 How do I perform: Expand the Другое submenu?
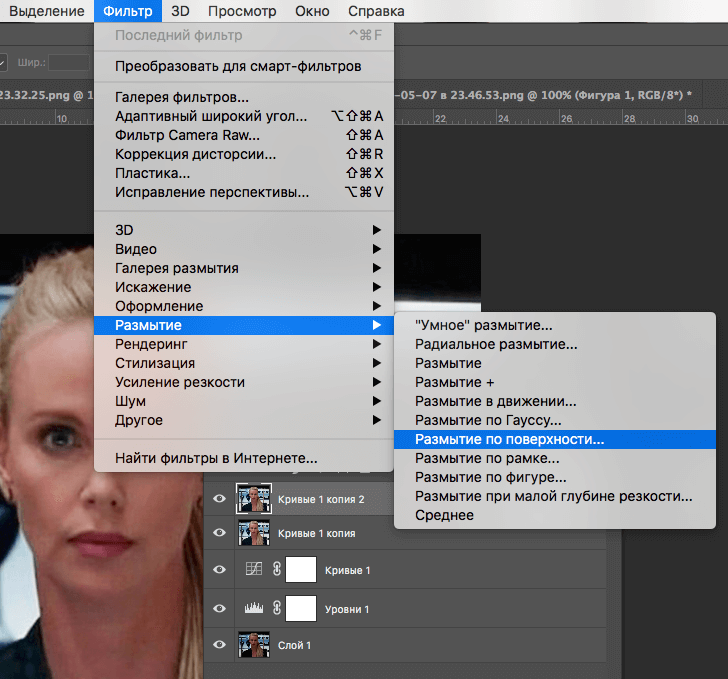tap(244, 420)
